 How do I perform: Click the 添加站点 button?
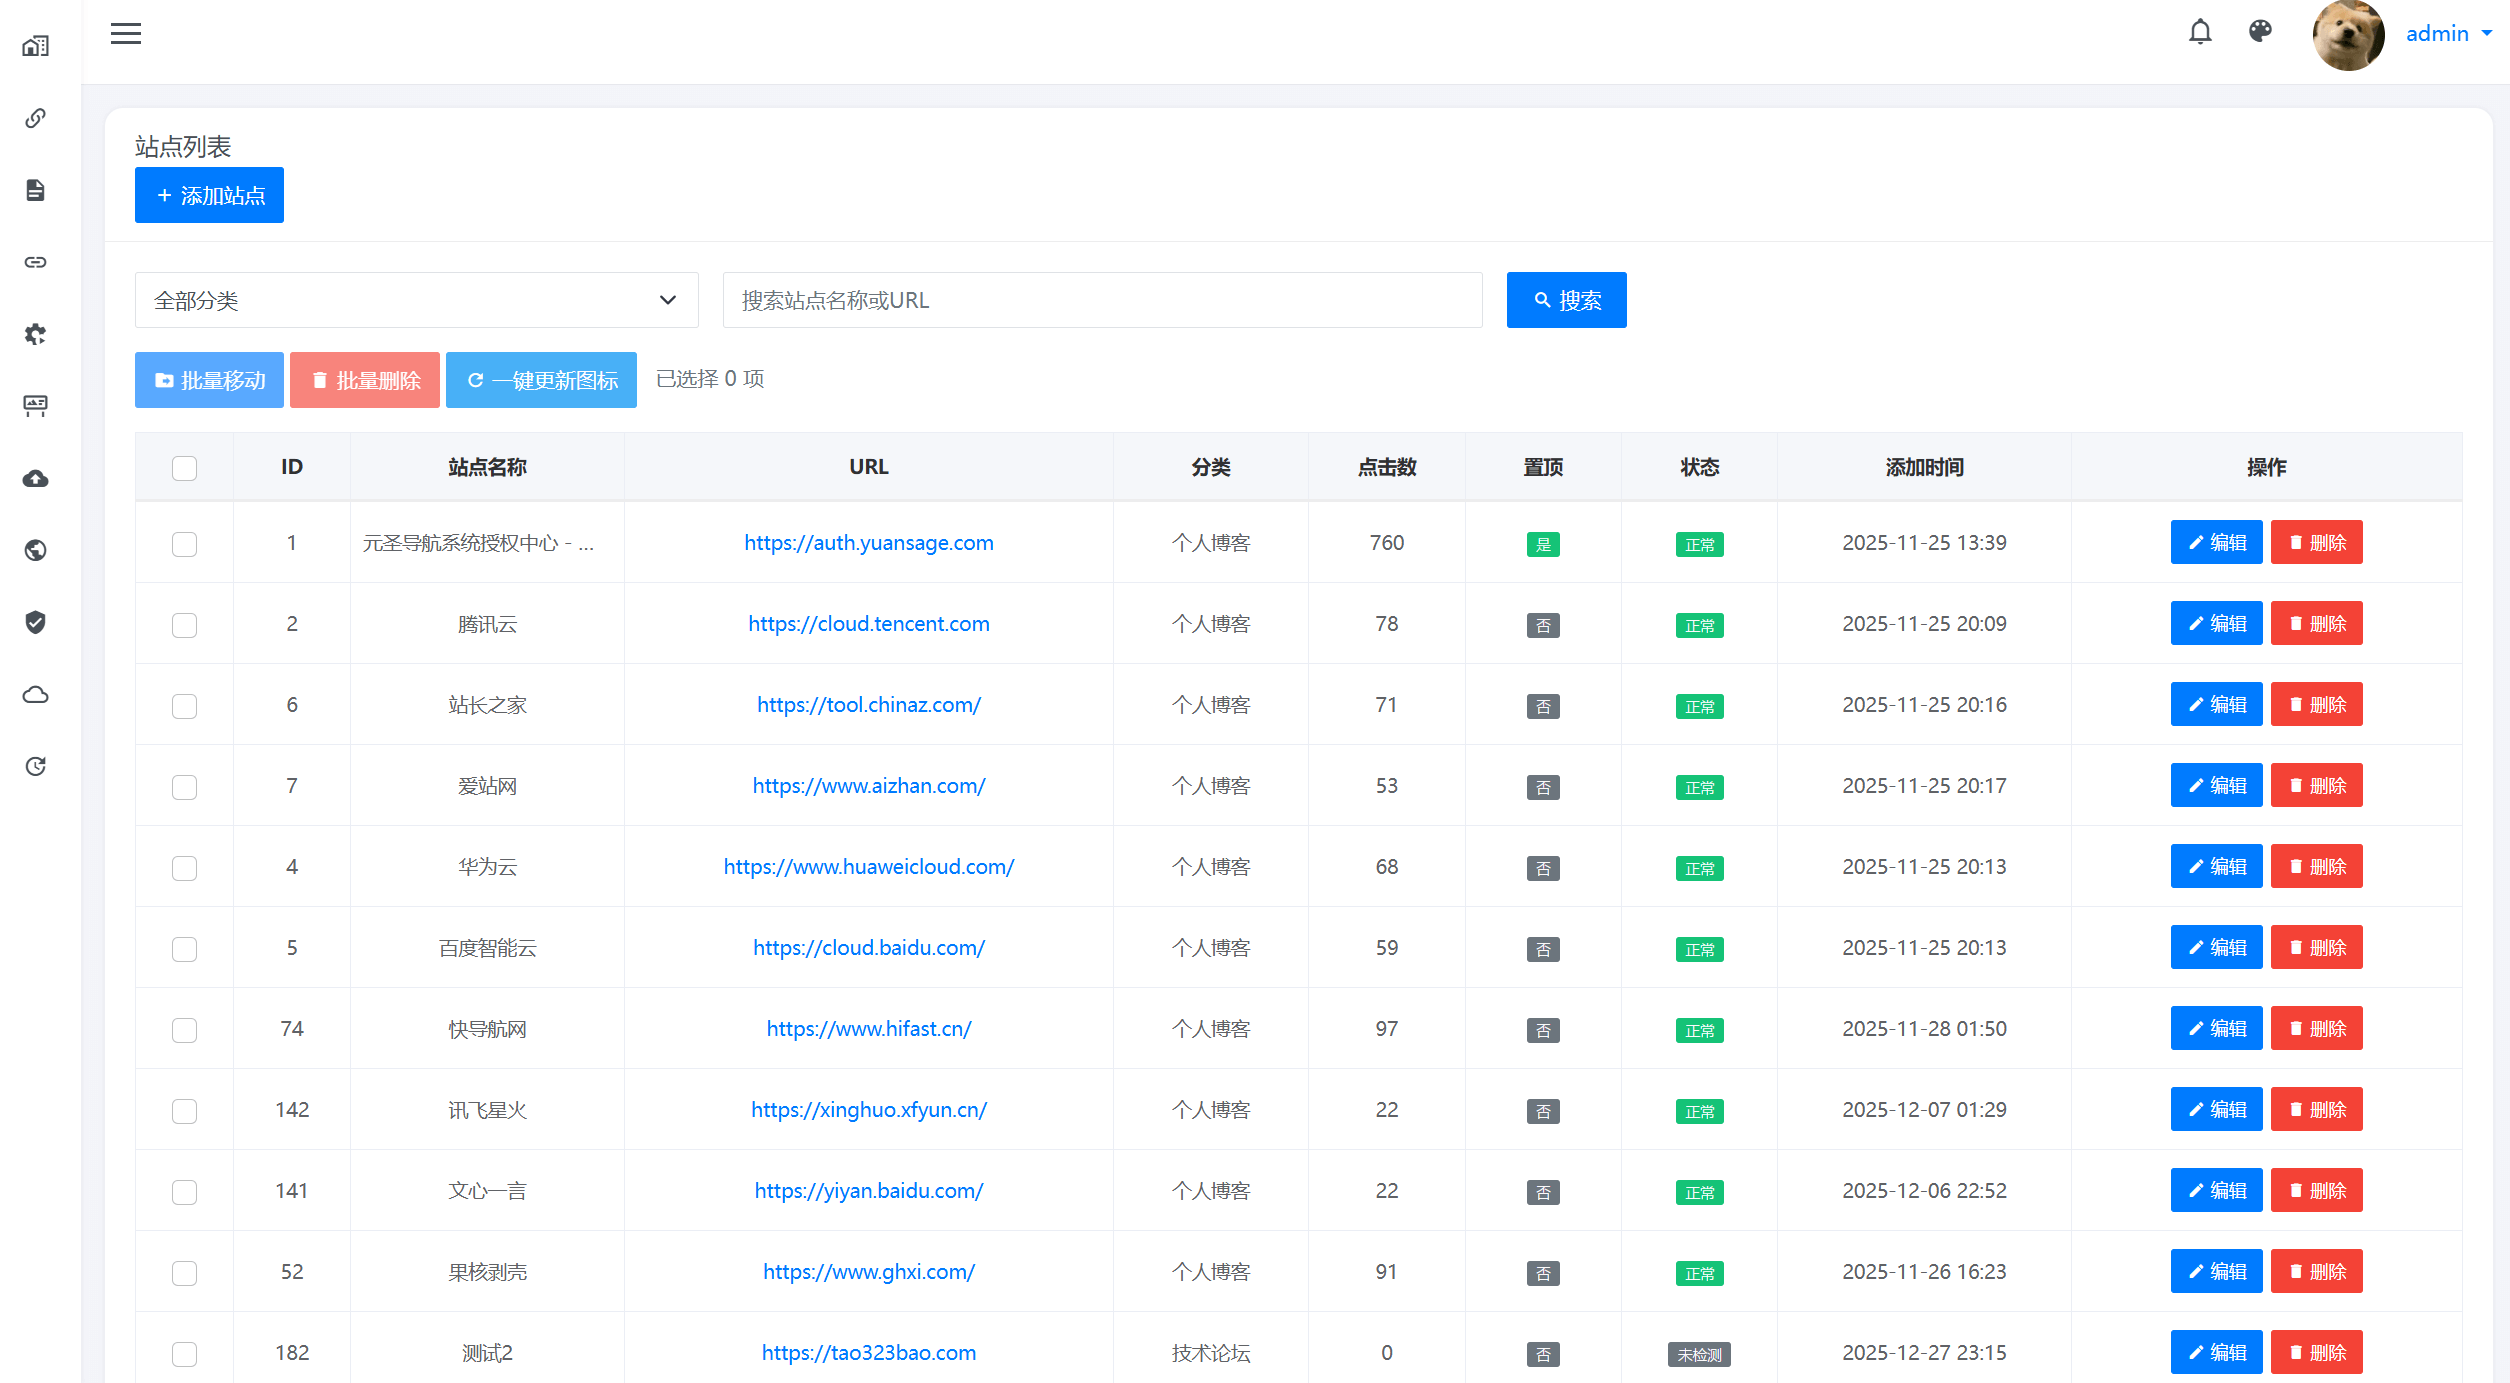[x=209, y=195]
